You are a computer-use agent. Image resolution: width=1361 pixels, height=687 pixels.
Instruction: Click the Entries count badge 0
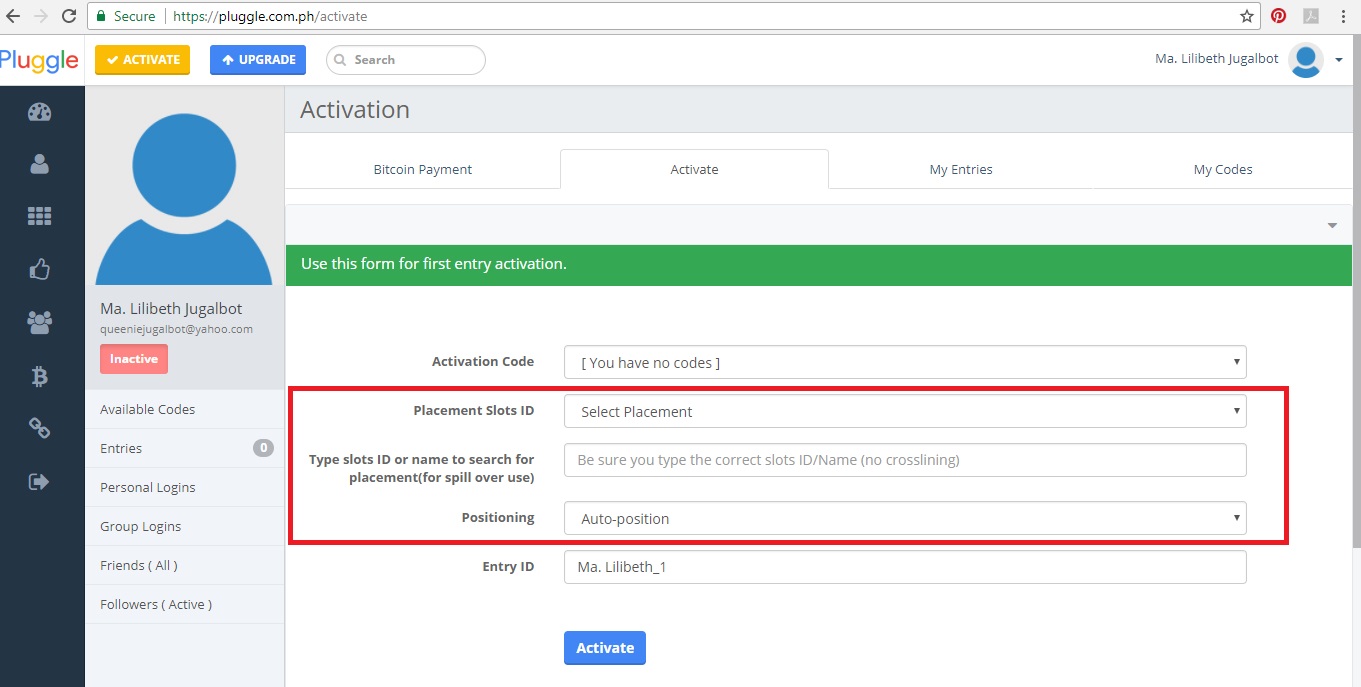[x=263, y=448]
